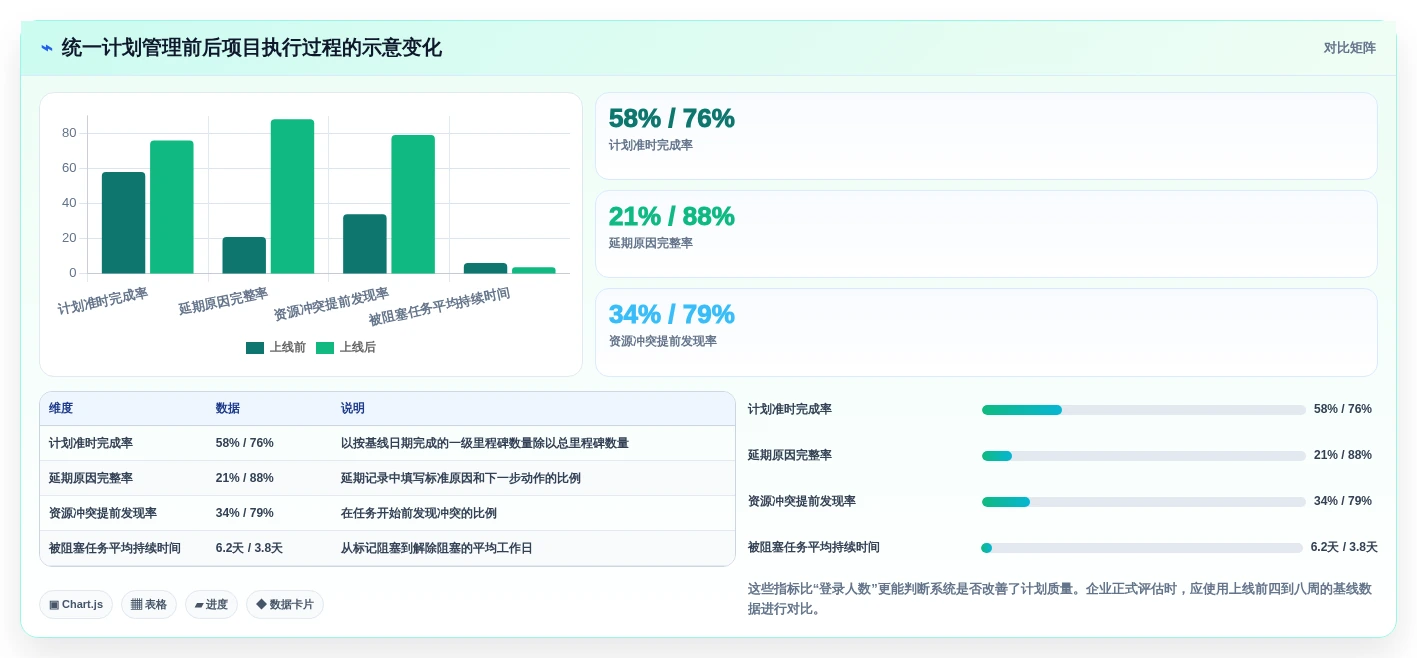Image resolution: width=1417 pixels, height=658 pixels.
Task: Click description 从标记阻塞到解除阻塞的平均工作日
Action: pyautogui.click(x=437, y=548)
